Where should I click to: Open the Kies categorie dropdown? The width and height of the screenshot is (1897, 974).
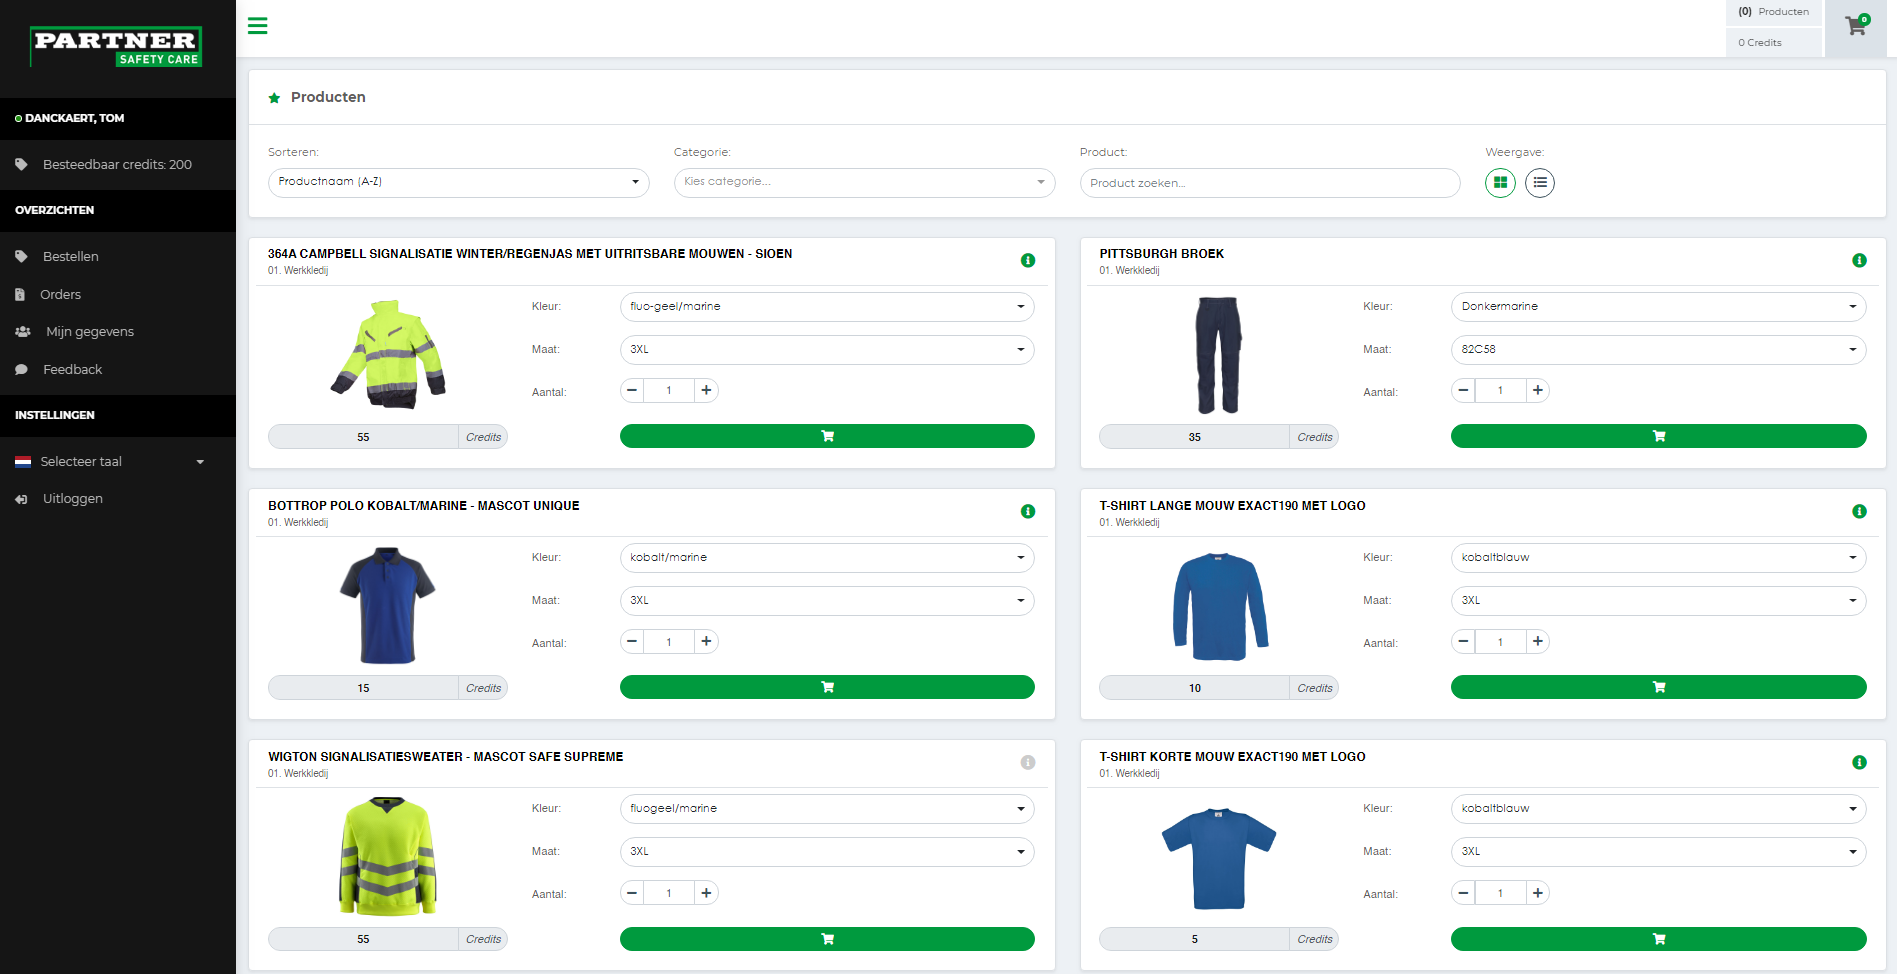[x=864, y=182]
